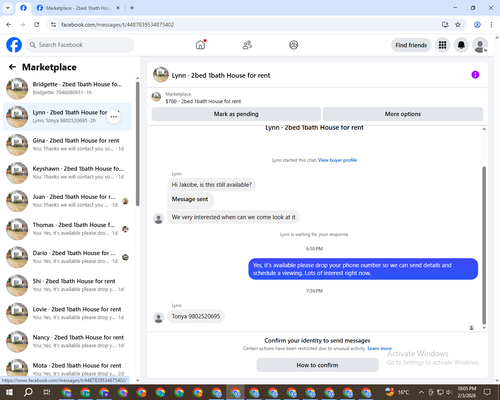Click the browser reload icon
The height and width of the screenshot is (400, 500).
tap(37, 25)
